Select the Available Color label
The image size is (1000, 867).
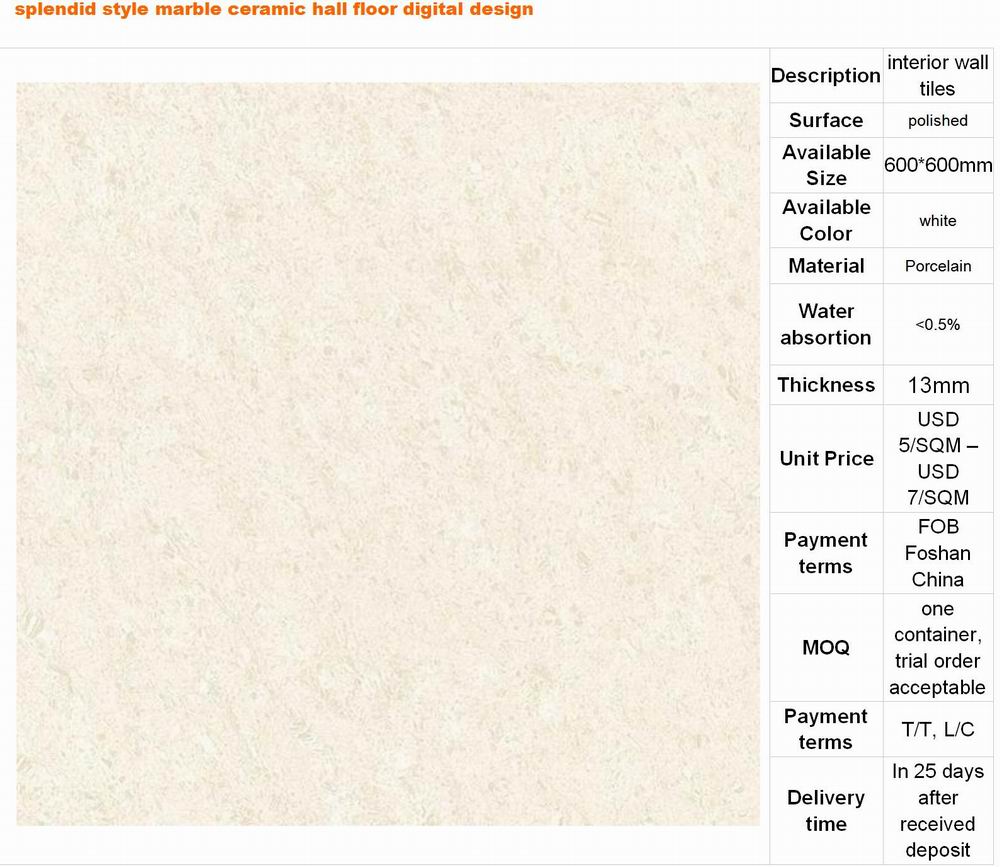pyautogui.click(x=826, y=220)
